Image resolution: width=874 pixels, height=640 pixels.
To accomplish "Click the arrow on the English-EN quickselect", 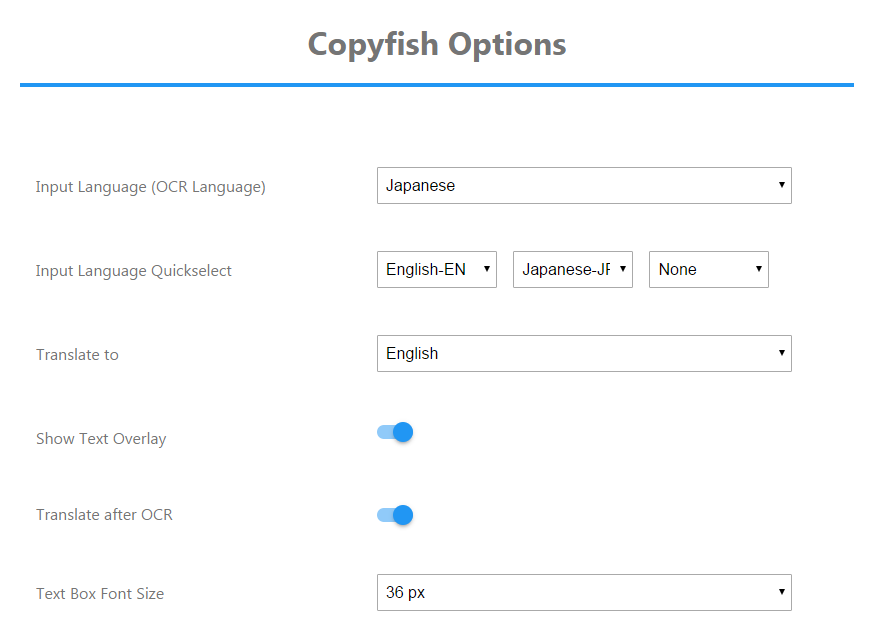I will 487,269.
